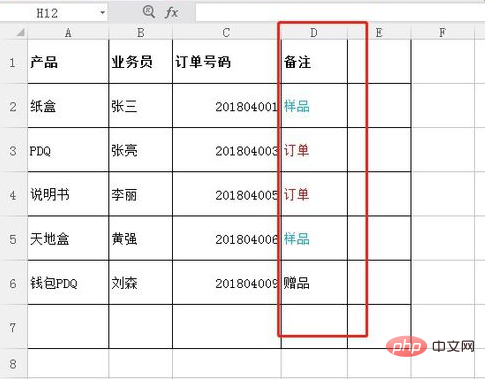Open the Name Box dropdown arrow

pos(102,13)
